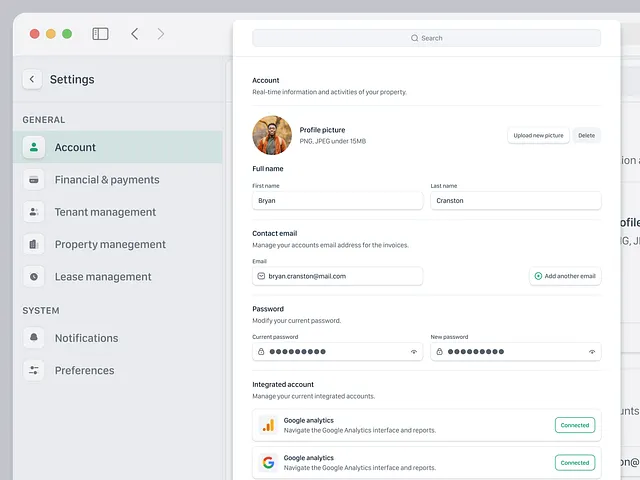Image resolution: width=640 pixels, height=480 pixels.
Task: Click the Property management building icon
Action: tap(34, 244)
